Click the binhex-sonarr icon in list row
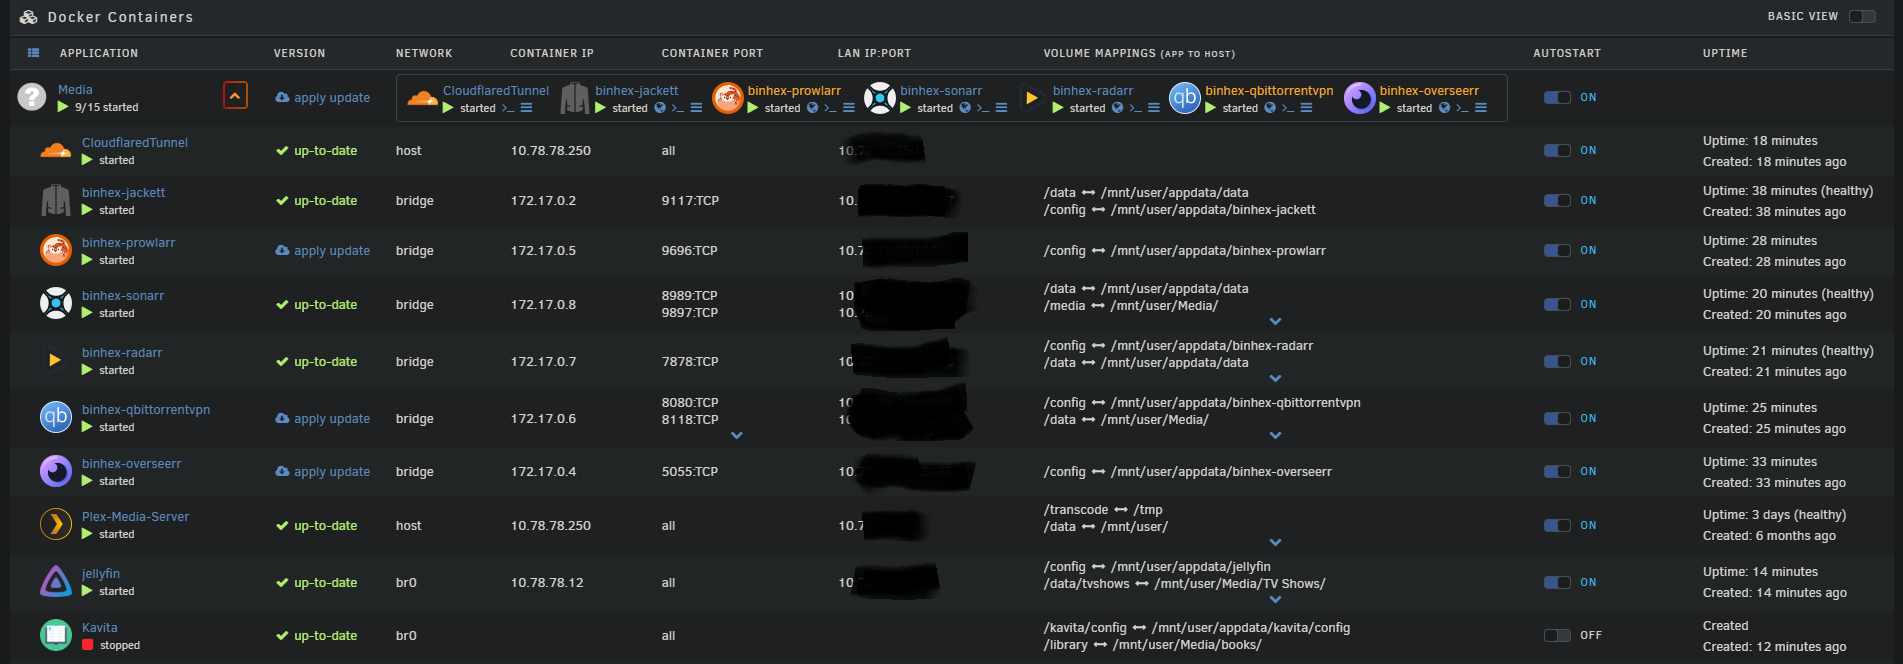The width and height of the screenshot is (1903, 664). click(x=55, y=303)
